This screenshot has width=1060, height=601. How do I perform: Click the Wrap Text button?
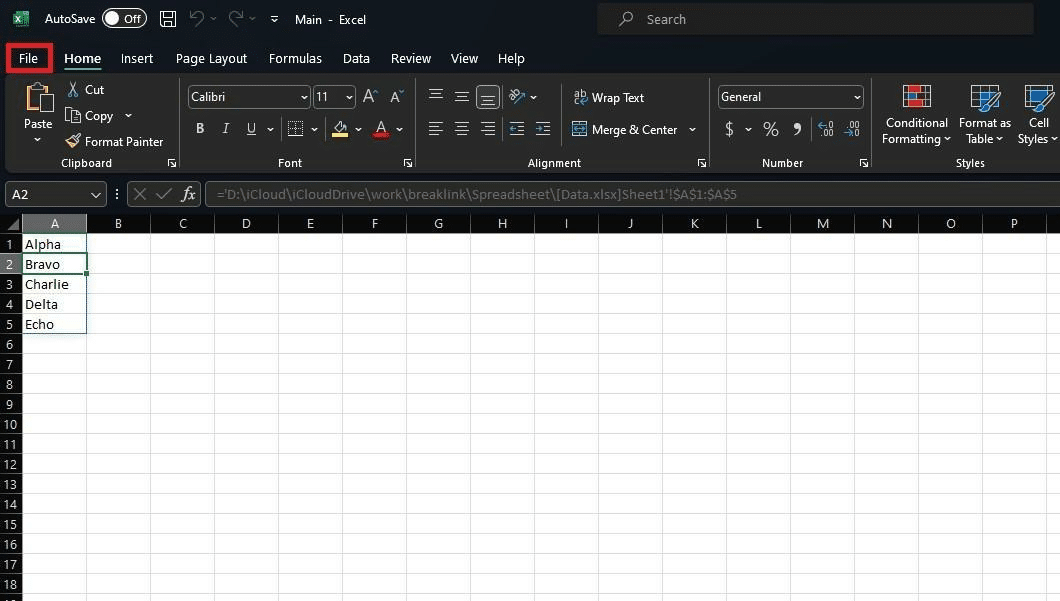[608, 98]
